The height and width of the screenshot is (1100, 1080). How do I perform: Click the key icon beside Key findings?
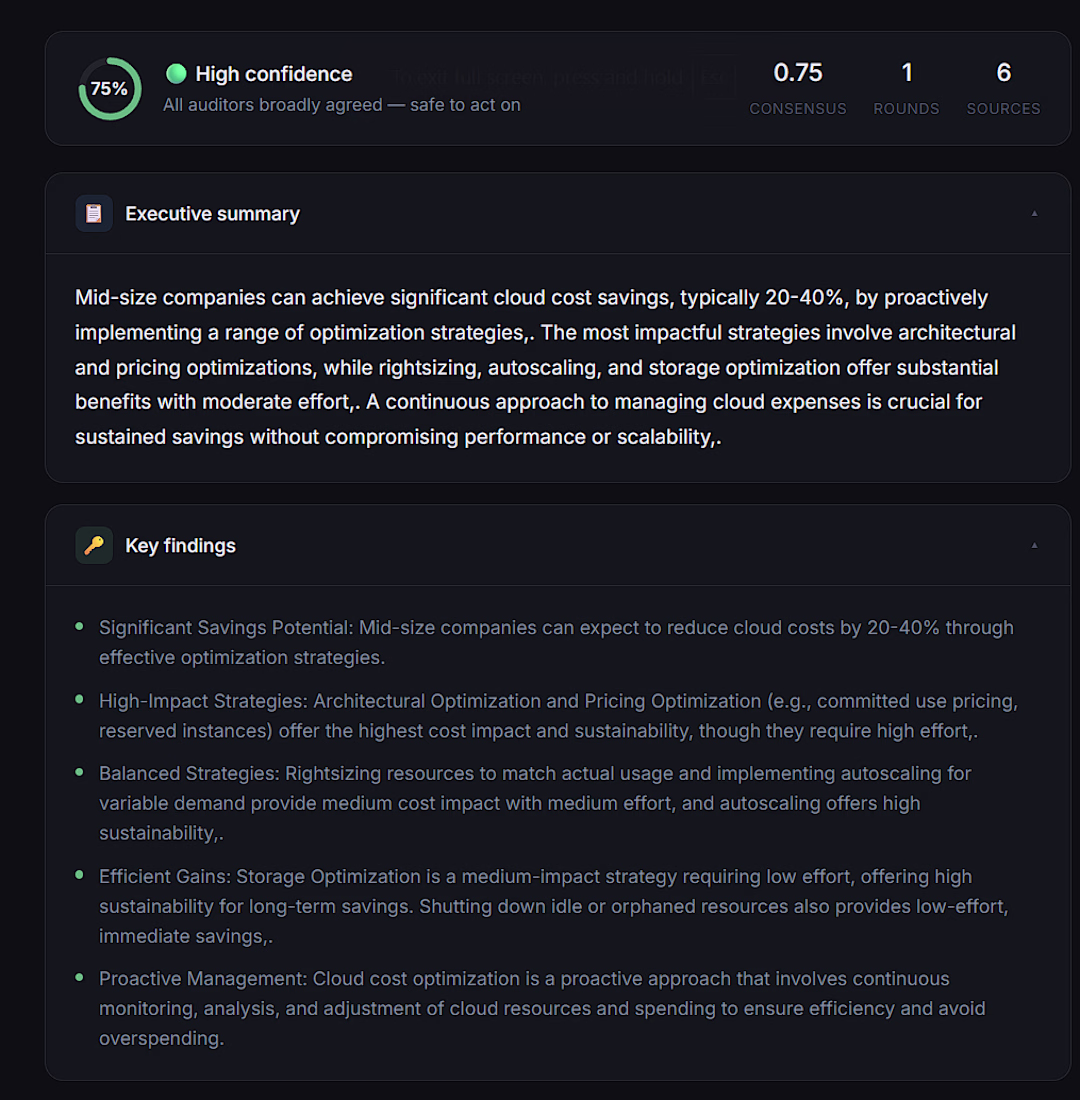(94, 545)
